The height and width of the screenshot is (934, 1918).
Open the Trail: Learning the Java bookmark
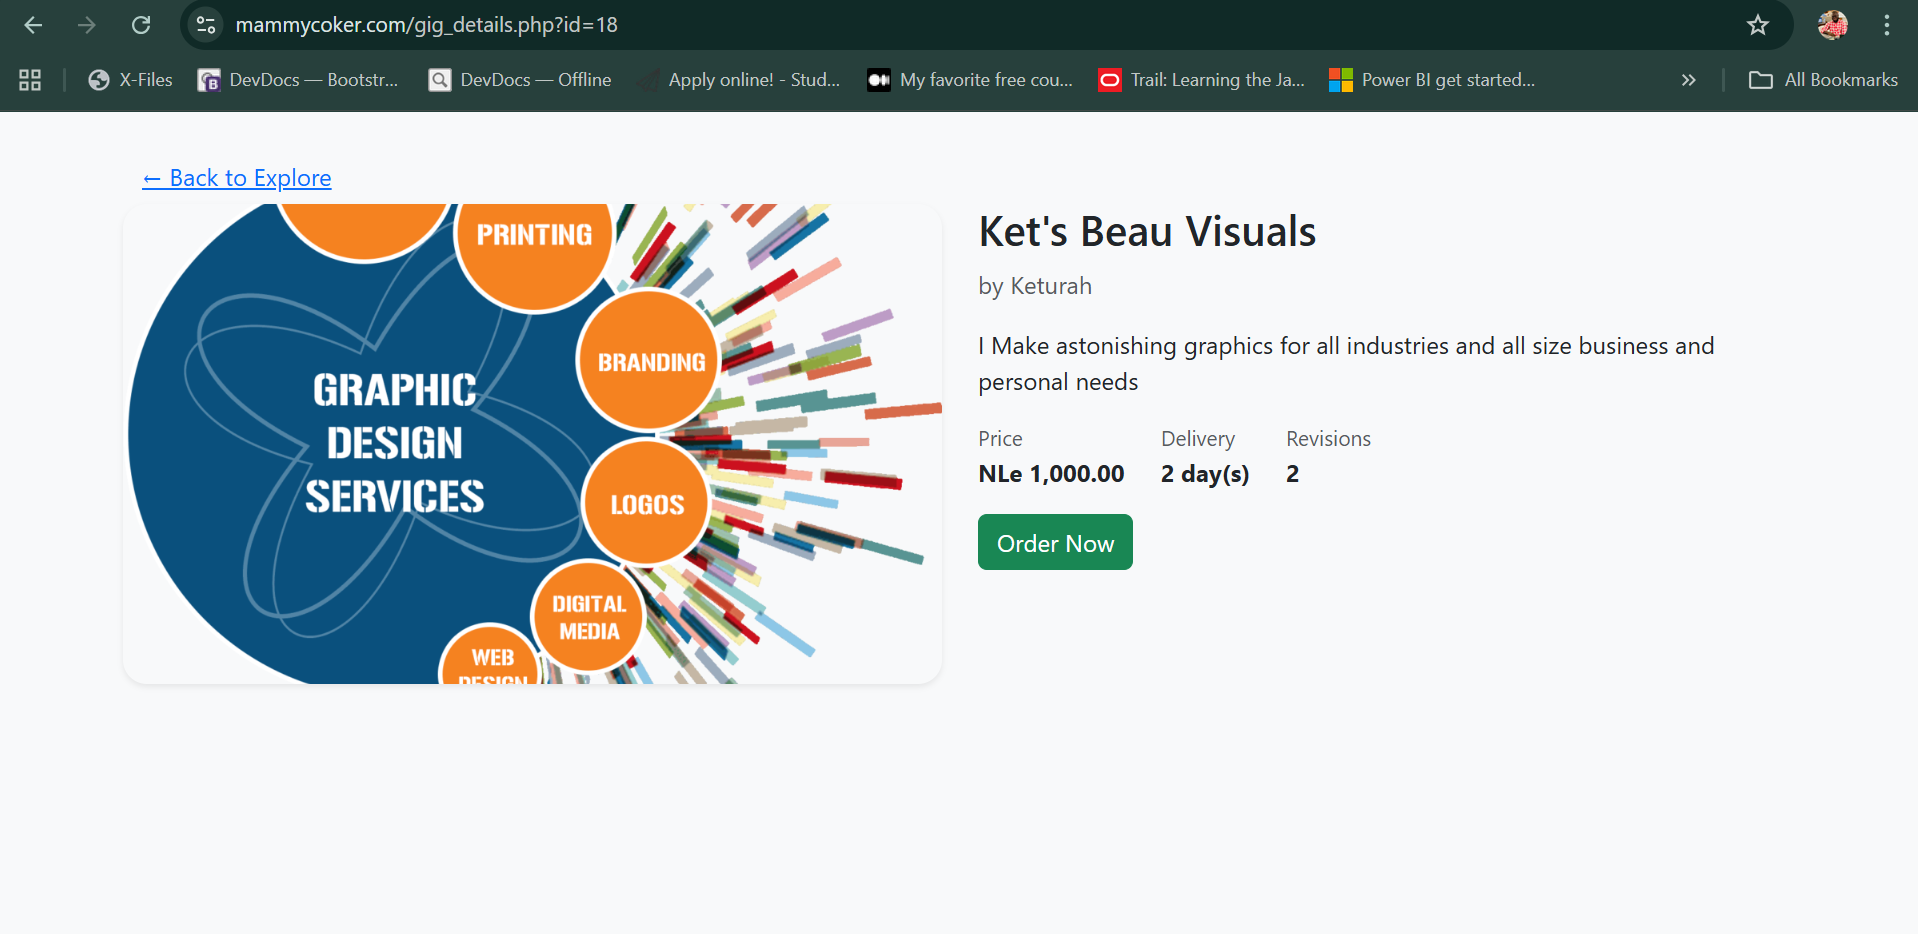point(1201,80)
